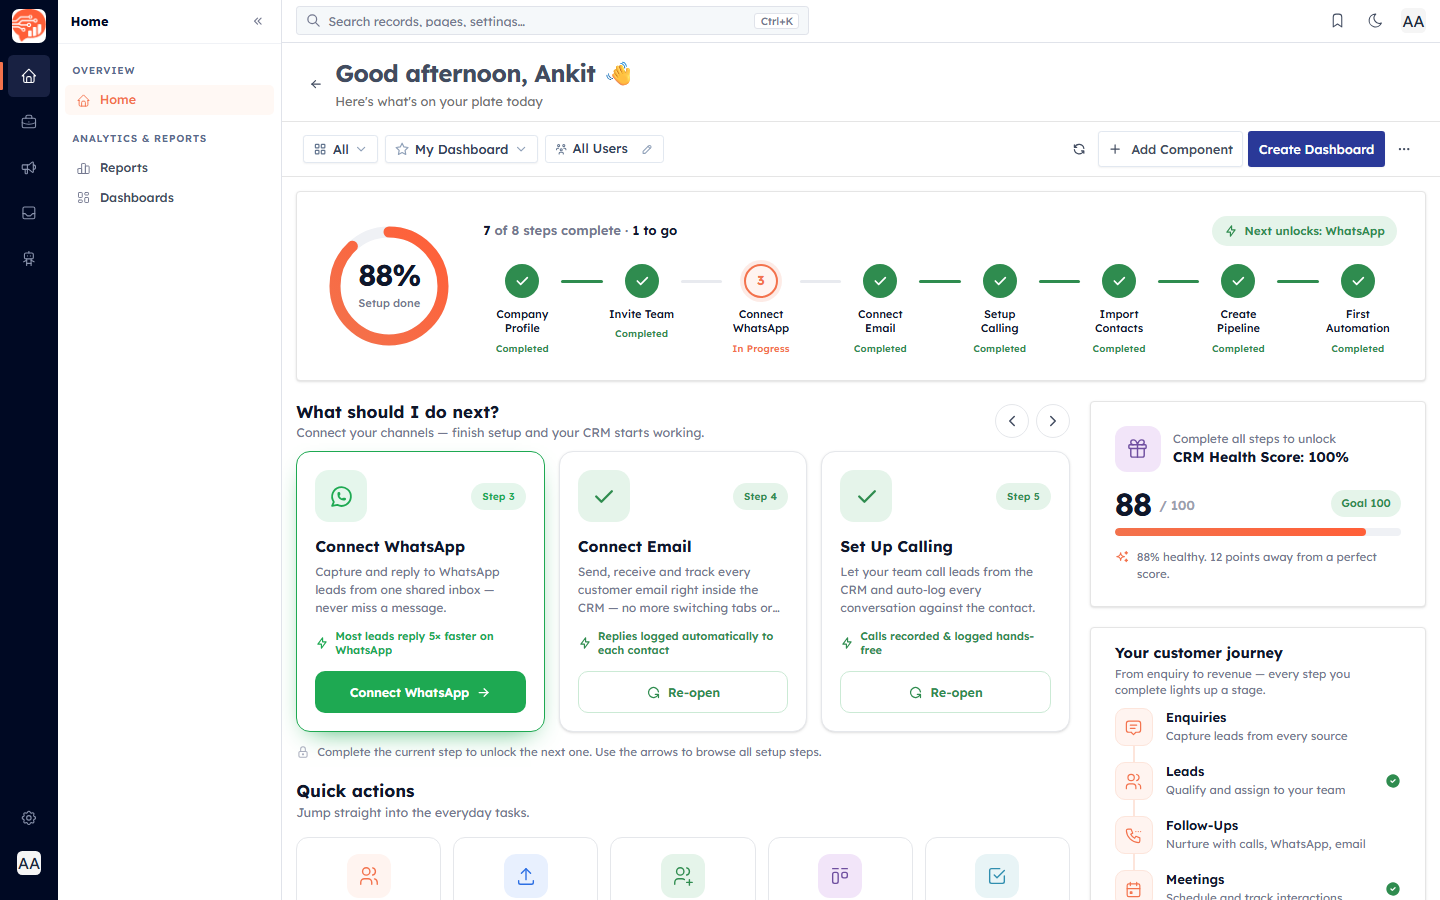Click the bookmark icon in top bar
1440x900 pixels.
click(x=1337, y=21)
